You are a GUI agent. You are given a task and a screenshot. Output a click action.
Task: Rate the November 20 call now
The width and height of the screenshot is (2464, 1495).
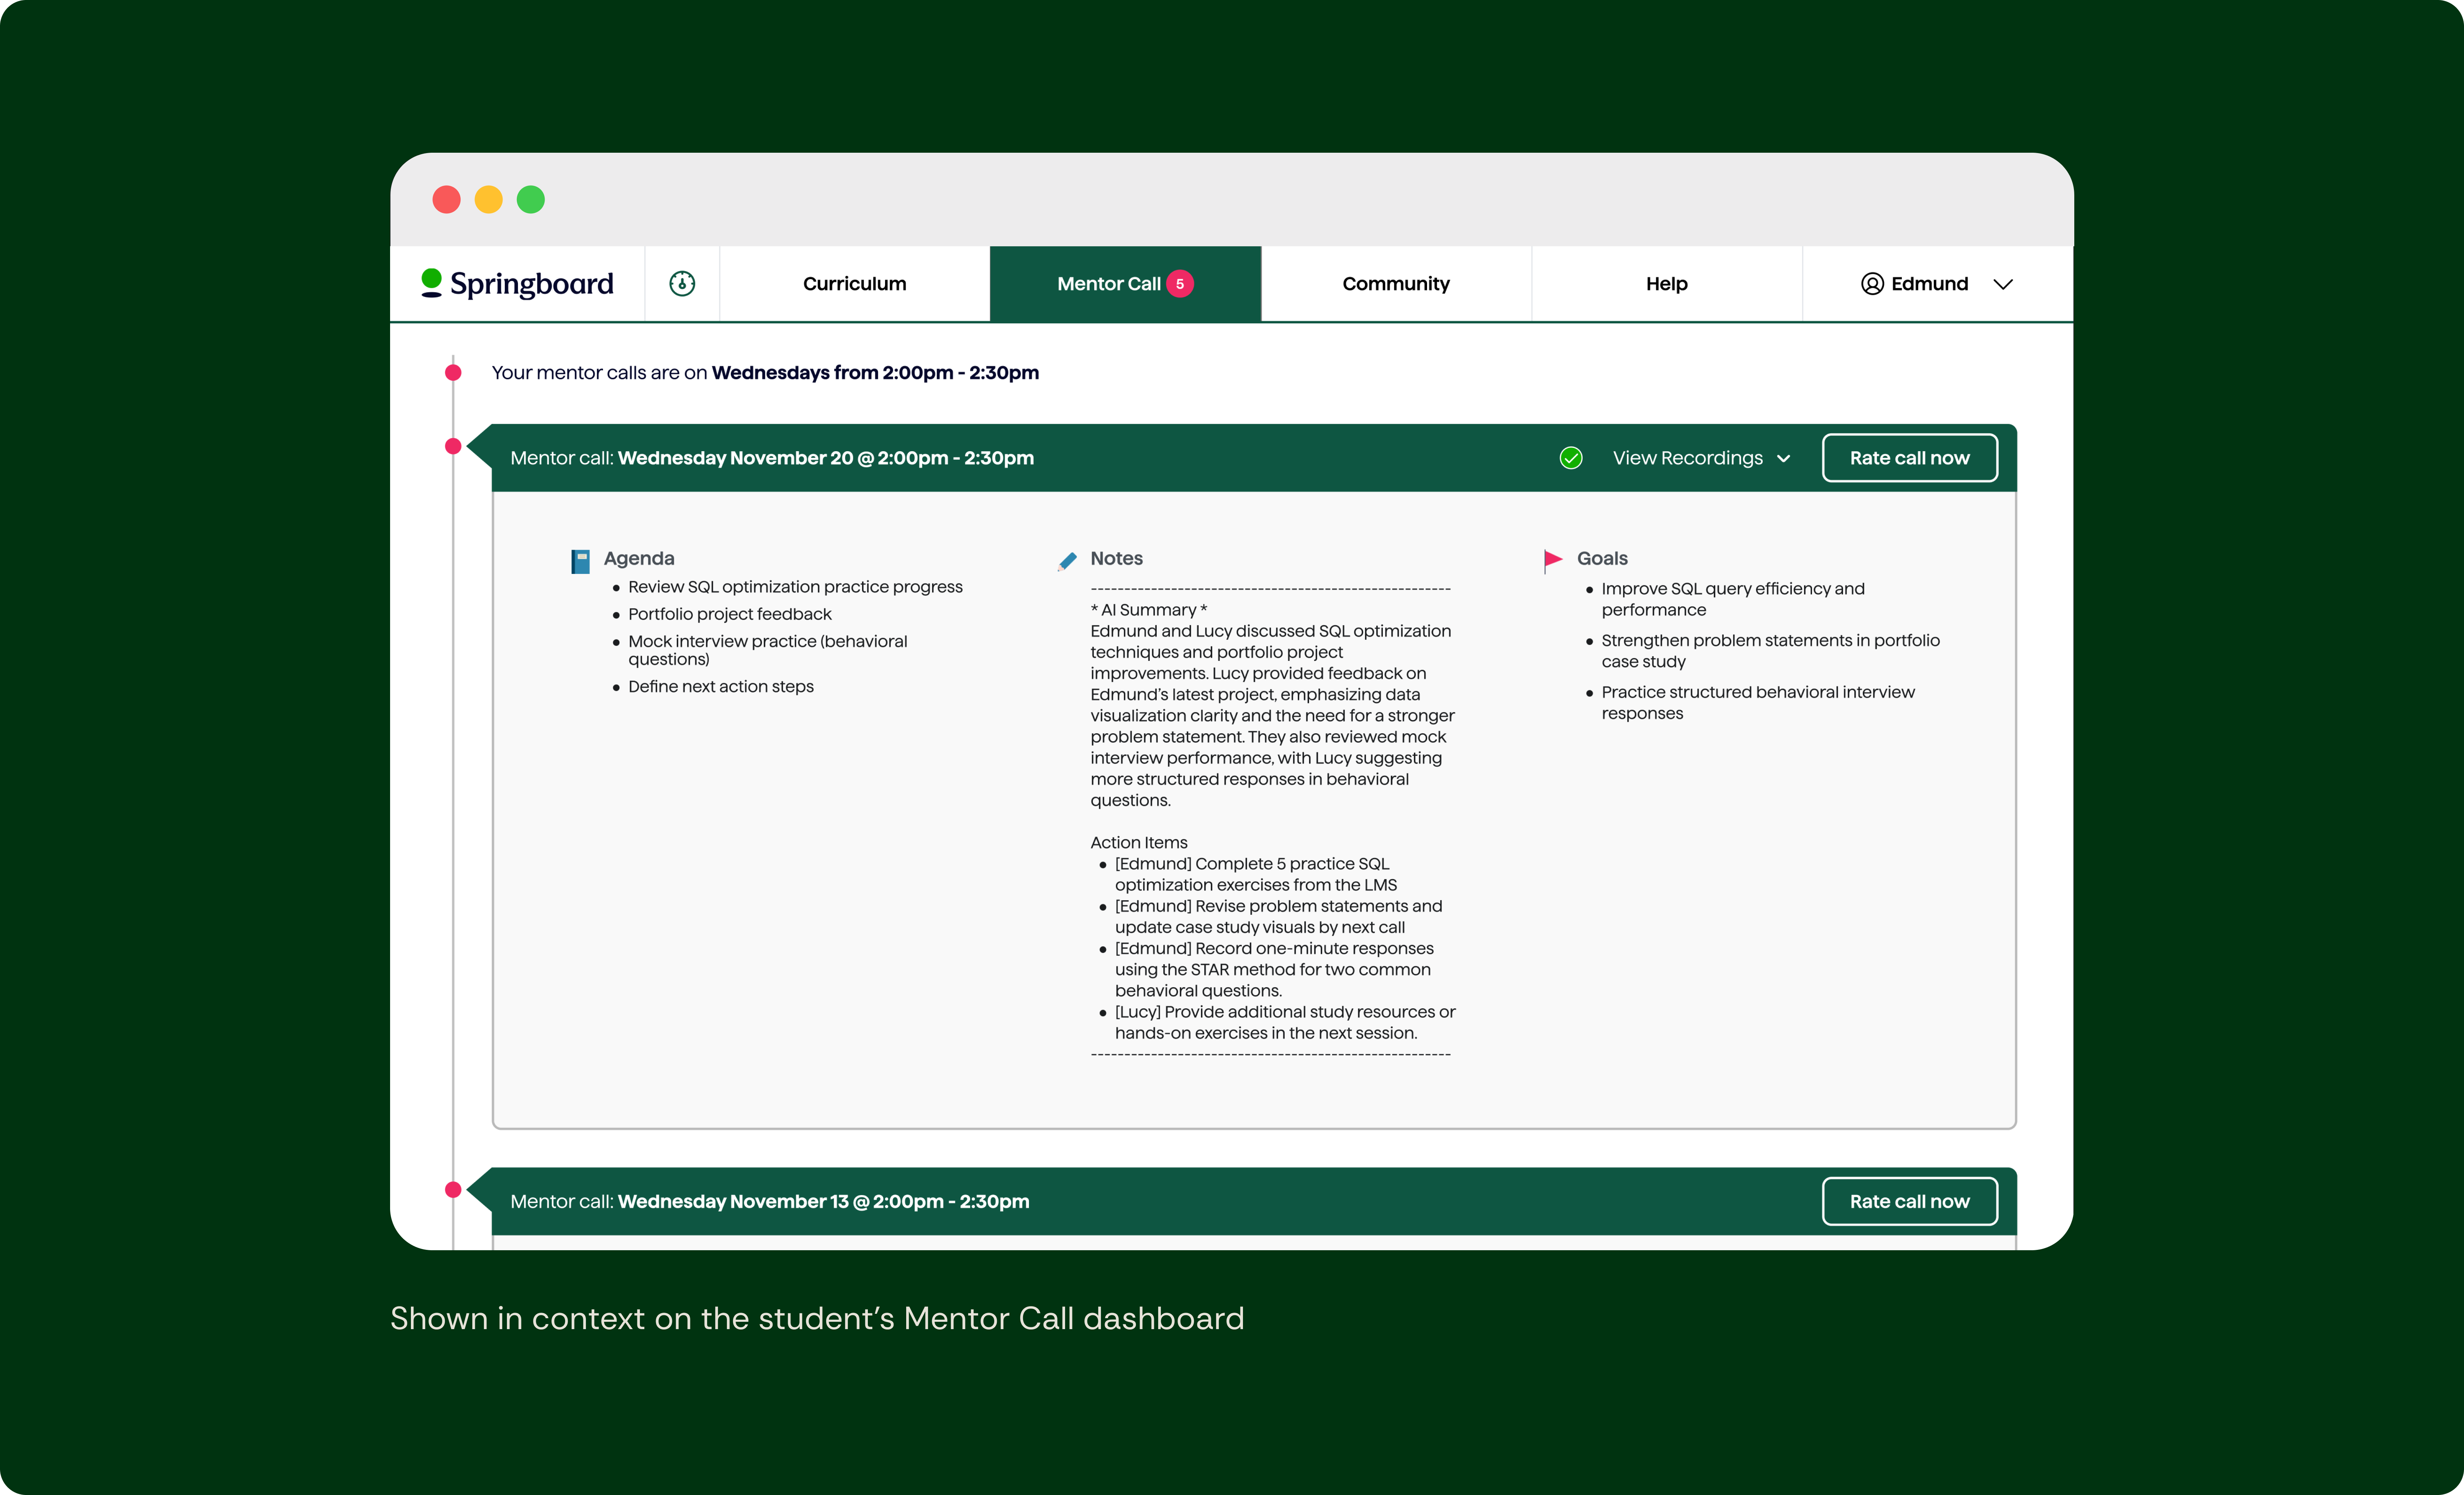tap(1910, 458)
